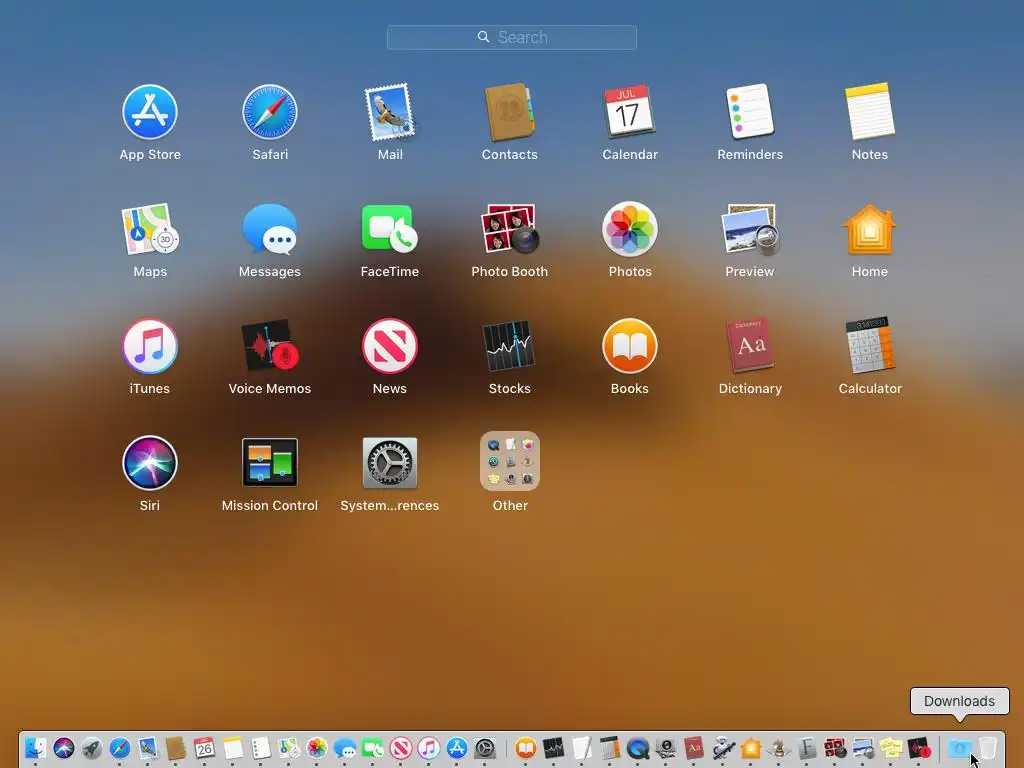Open System Preferences gear in Dock
Viewport: 1024px width, 768px height.
click(x=485, y=748)
